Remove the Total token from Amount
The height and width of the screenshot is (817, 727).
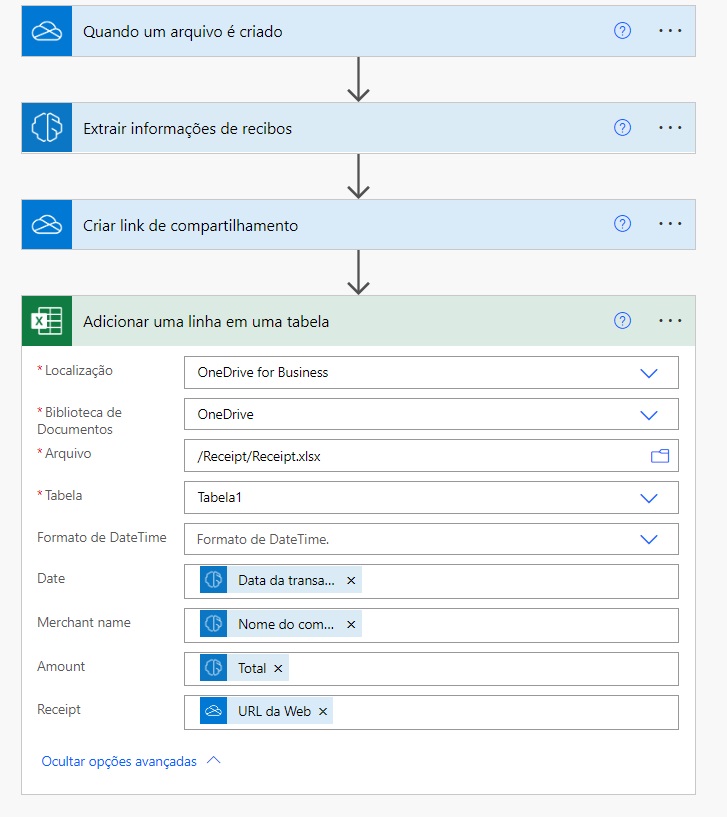[278, 668]
